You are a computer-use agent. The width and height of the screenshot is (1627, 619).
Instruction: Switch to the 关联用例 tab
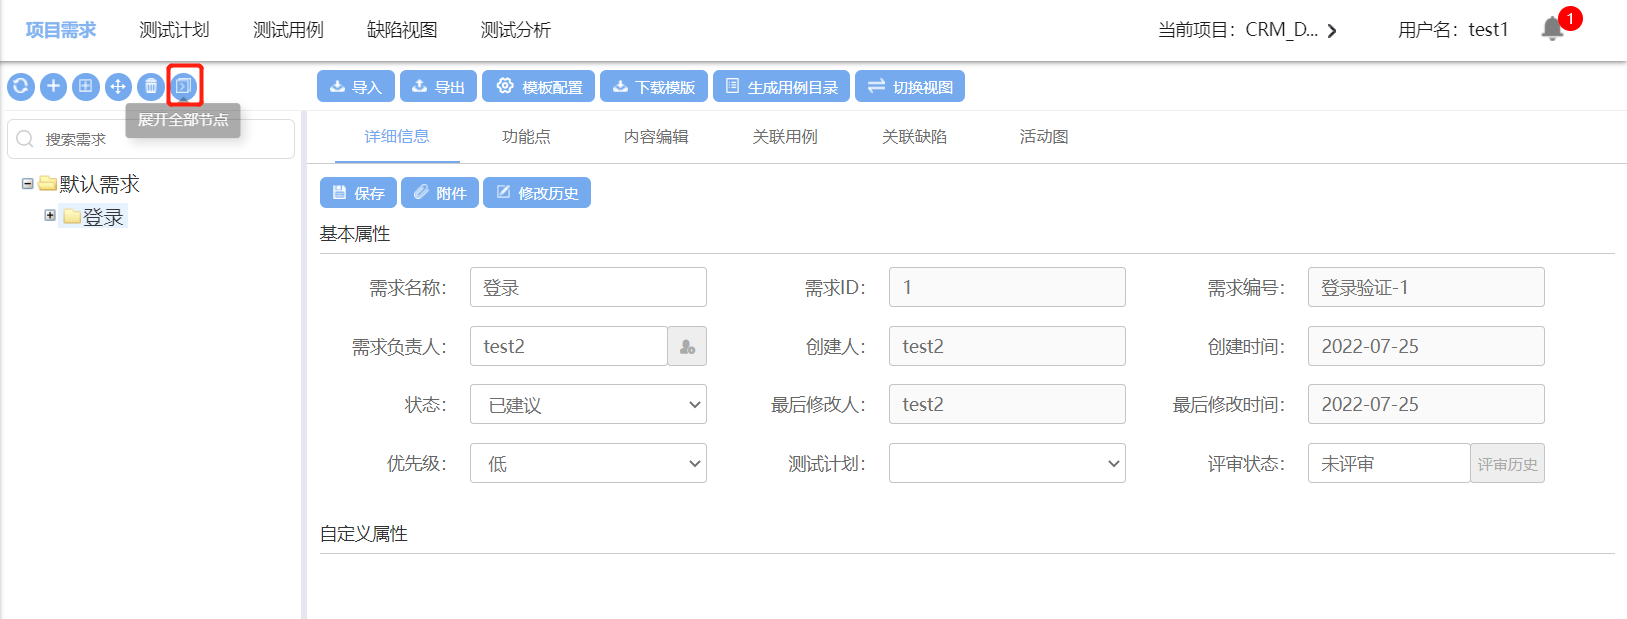click(x=785, y=137)
